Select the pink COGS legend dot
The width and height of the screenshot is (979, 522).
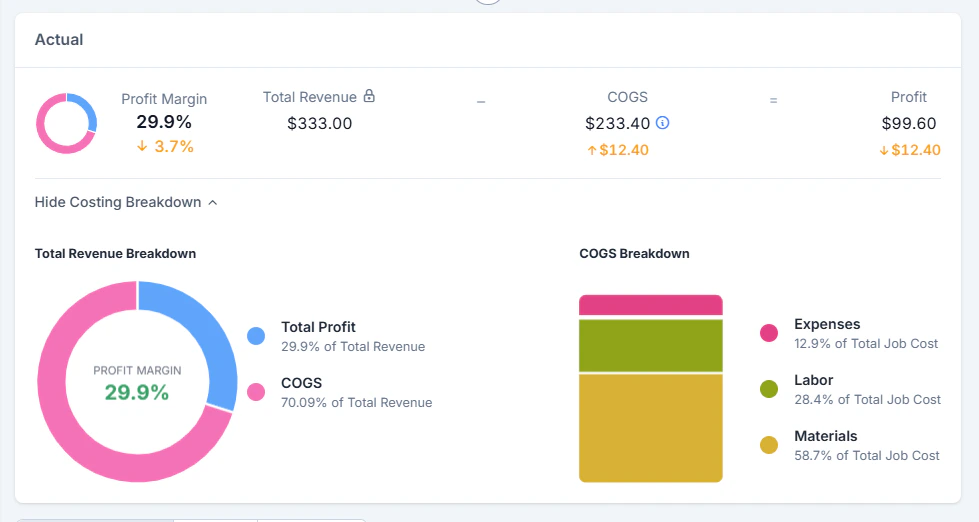point(256,392)
